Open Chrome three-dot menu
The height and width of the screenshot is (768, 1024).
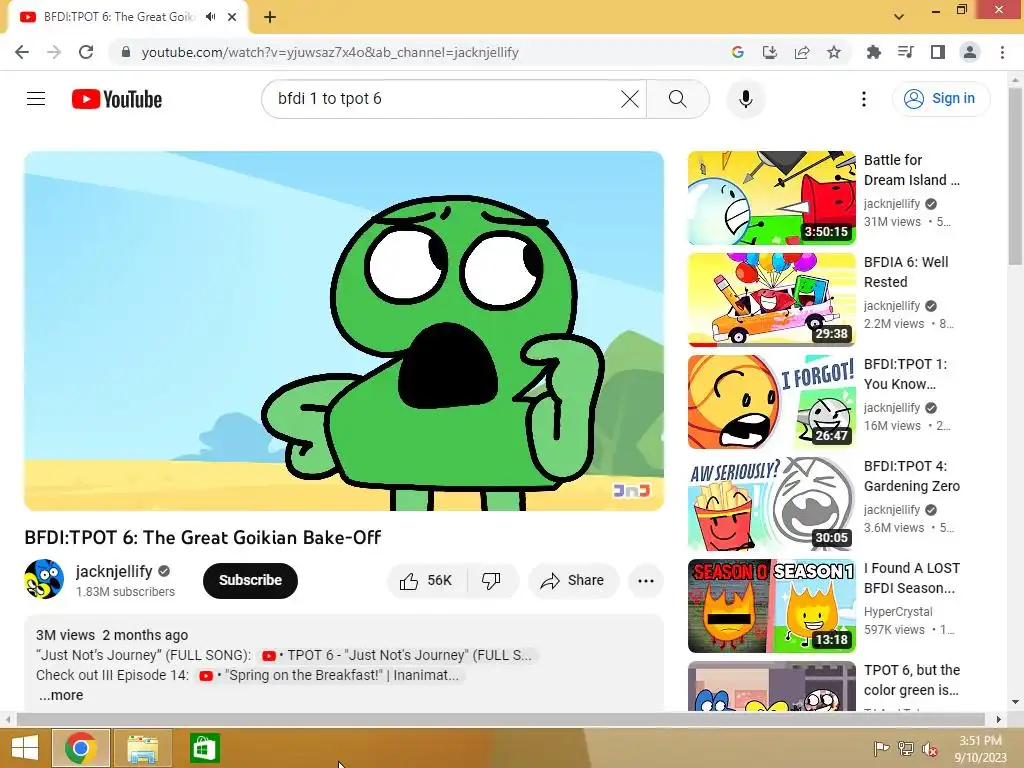1002,52
